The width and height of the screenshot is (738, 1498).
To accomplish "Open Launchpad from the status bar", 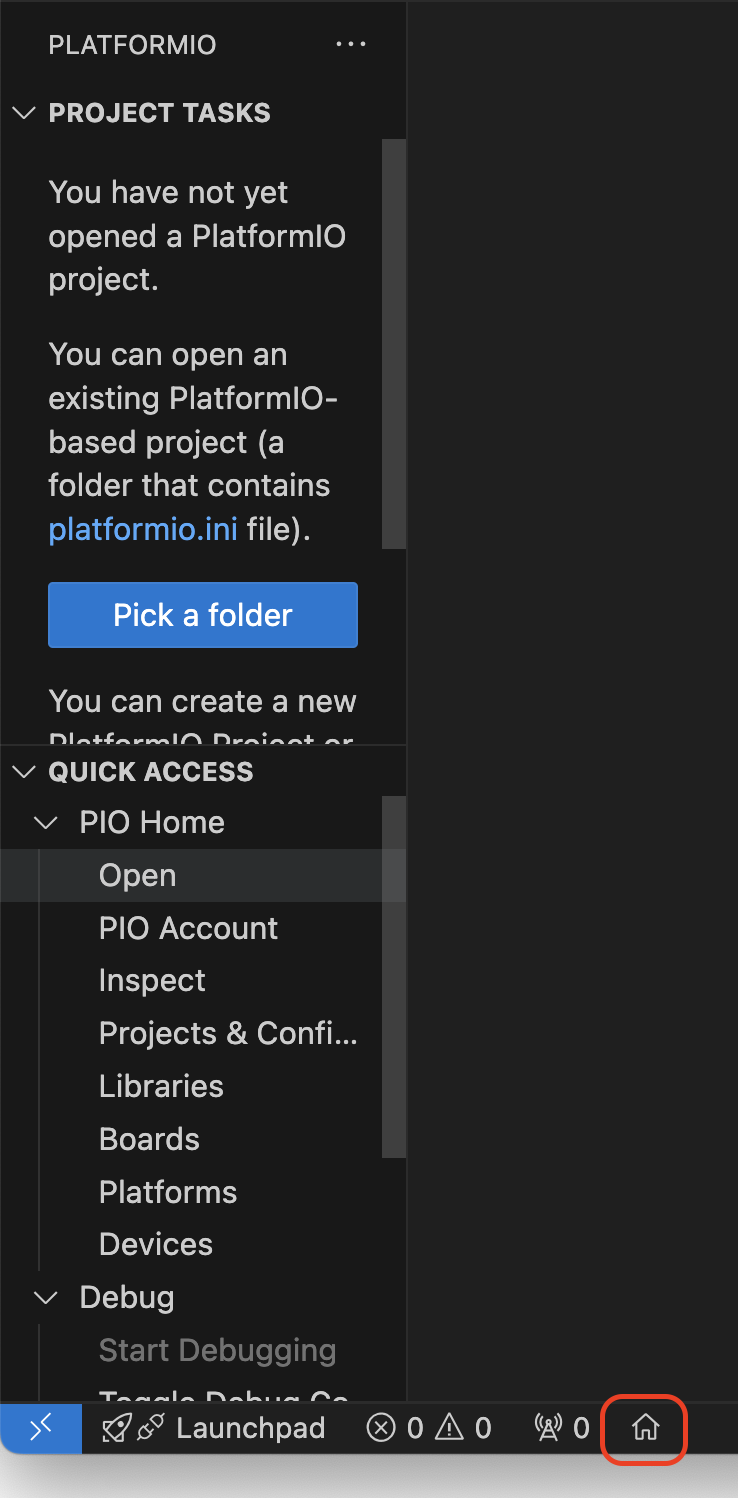I will pyautogui.click(x=250, y=1428).
